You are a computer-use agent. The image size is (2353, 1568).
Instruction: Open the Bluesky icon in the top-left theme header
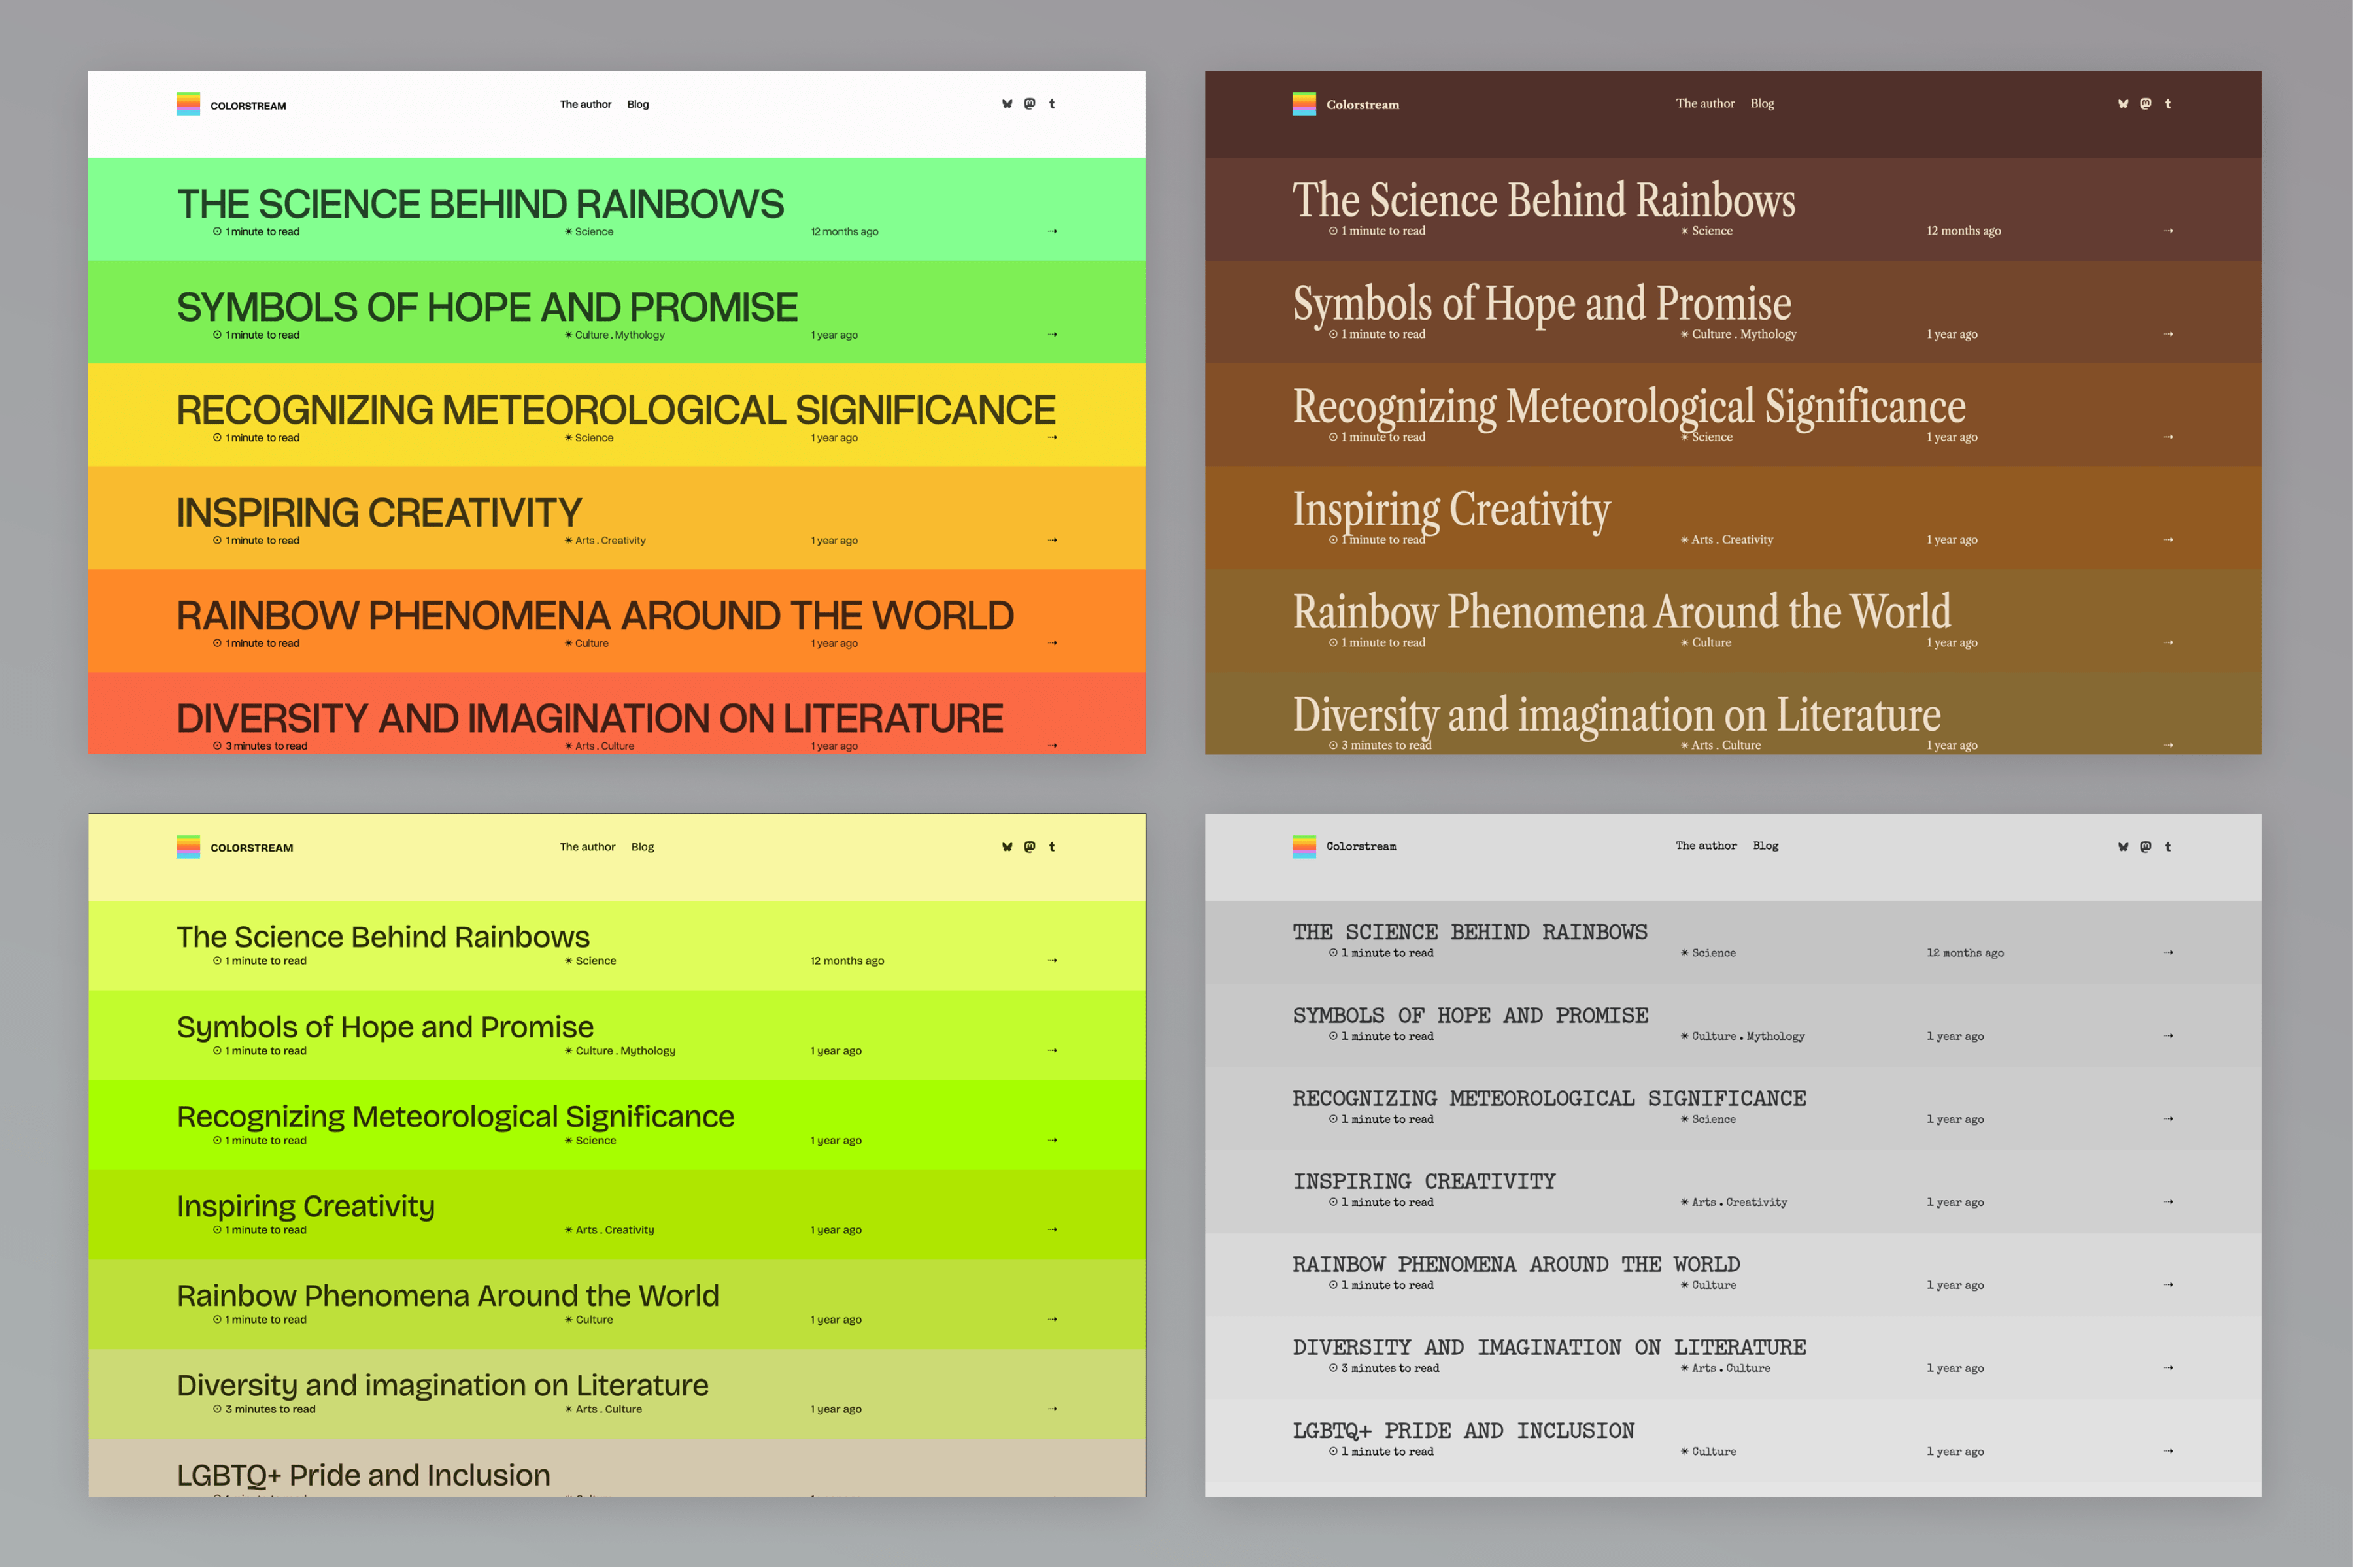pyautogui.click(x=1007, y=103)
